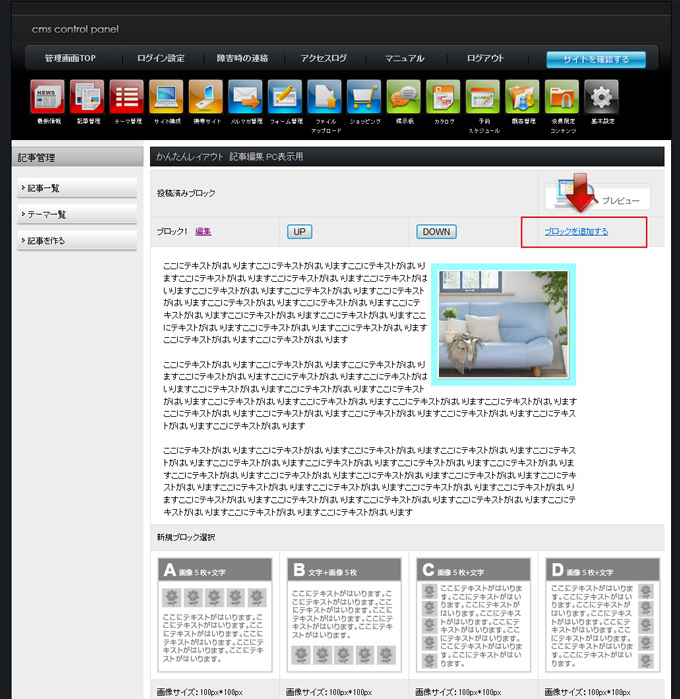Open the 掲示板 speech bubble icon

404,98
